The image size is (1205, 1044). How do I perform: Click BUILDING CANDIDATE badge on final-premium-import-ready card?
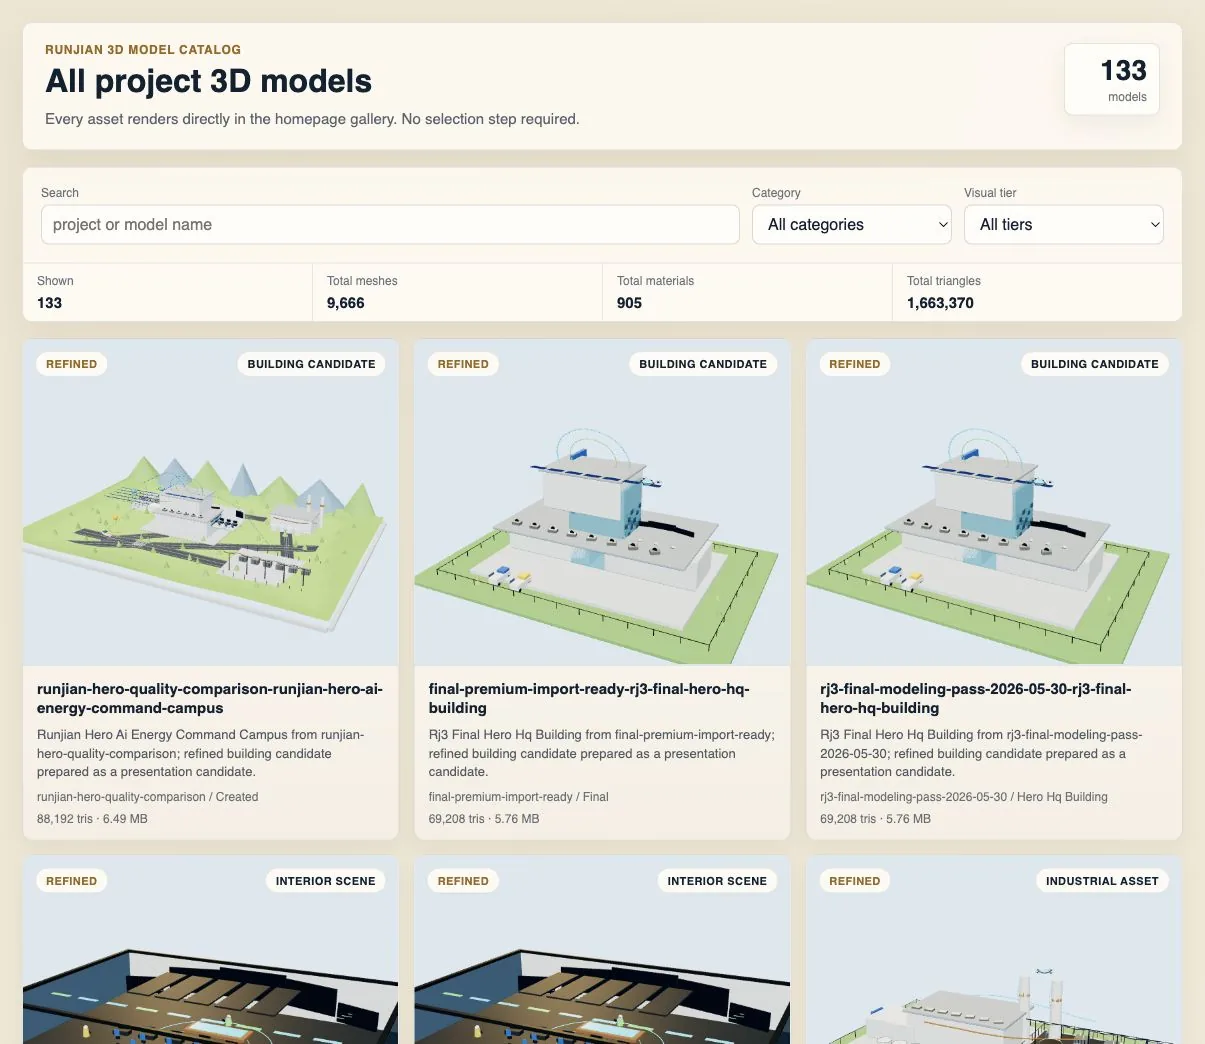tap(703, 364)
